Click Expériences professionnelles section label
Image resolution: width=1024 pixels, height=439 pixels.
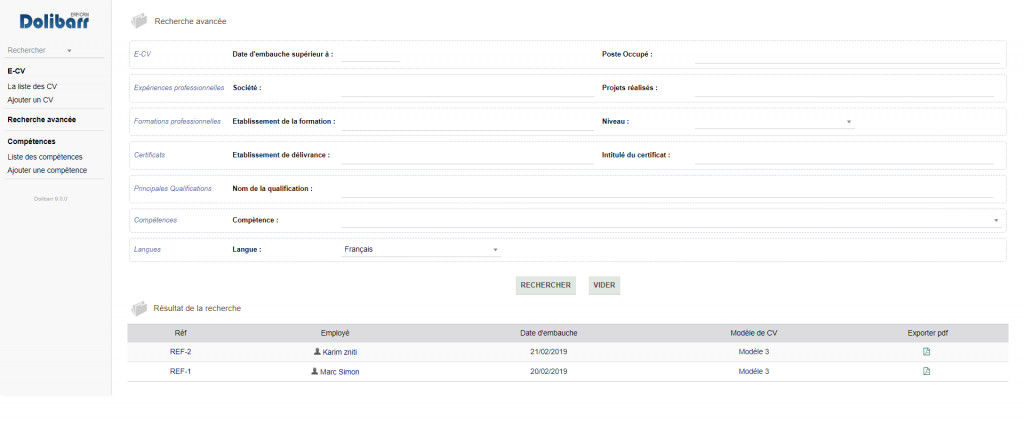(x=179, y=88)
